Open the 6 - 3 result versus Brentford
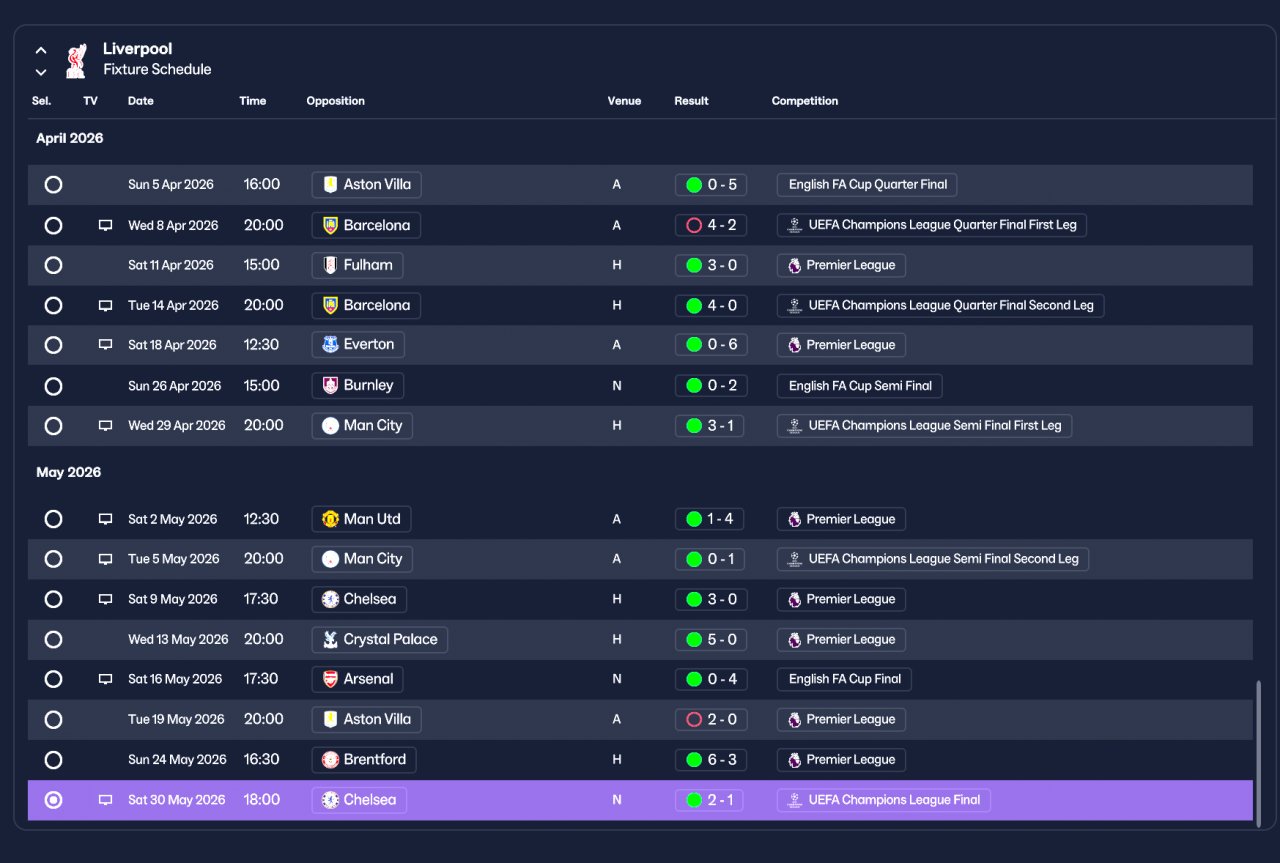Screen dimensions: 1280x863 click(711, 760)
